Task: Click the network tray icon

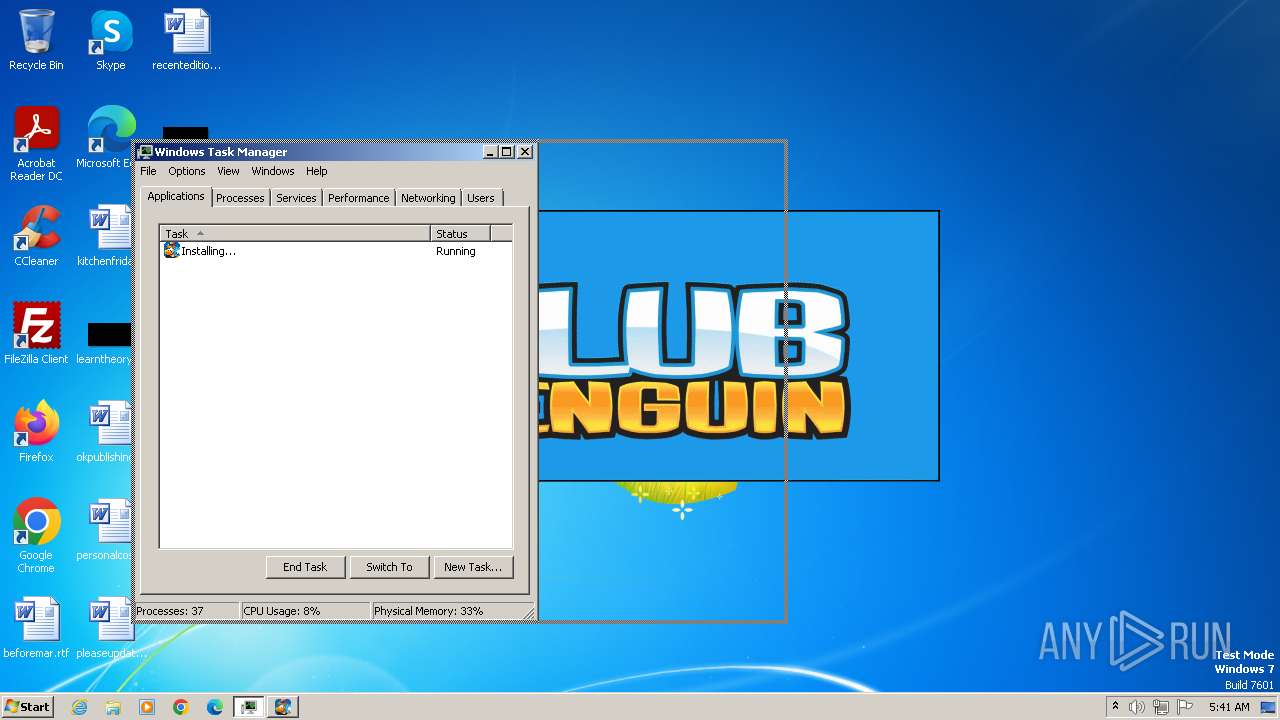Action: click(x=1161, y=707)
